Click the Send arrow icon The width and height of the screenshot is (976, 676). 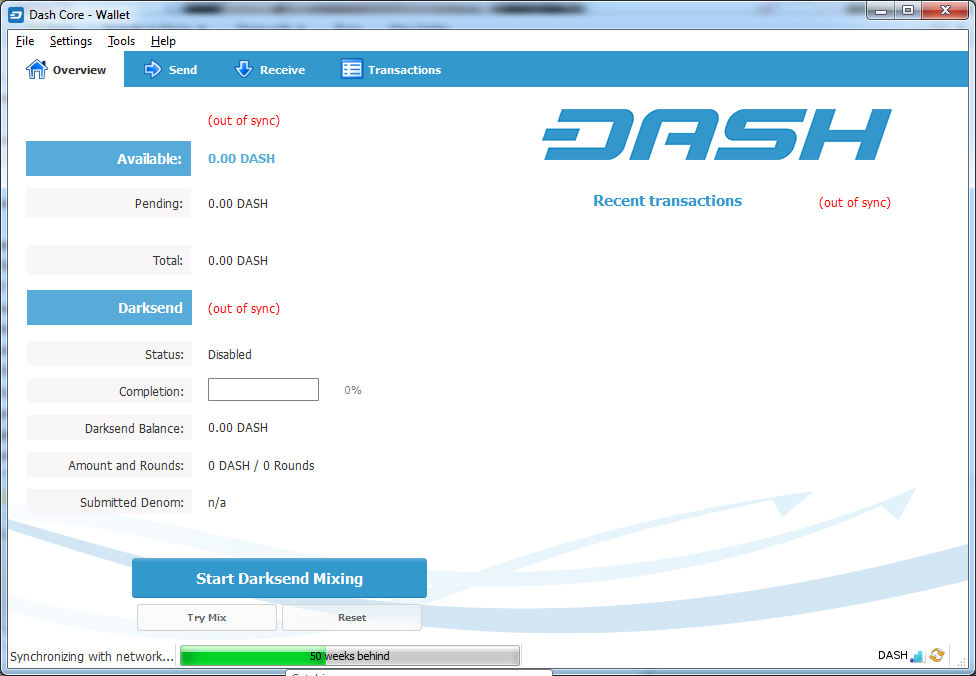152,69
